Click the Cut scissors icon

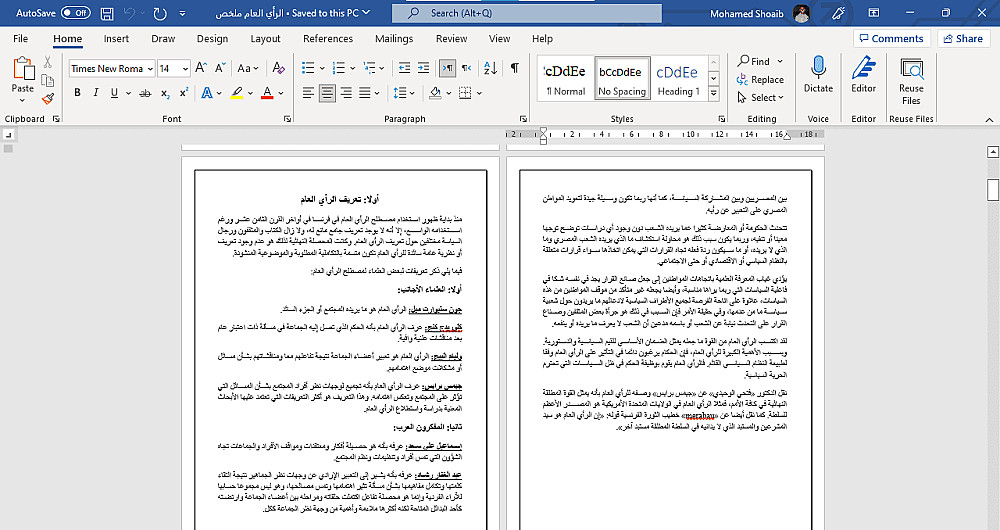pyautogui.click(x=47, y=62)
